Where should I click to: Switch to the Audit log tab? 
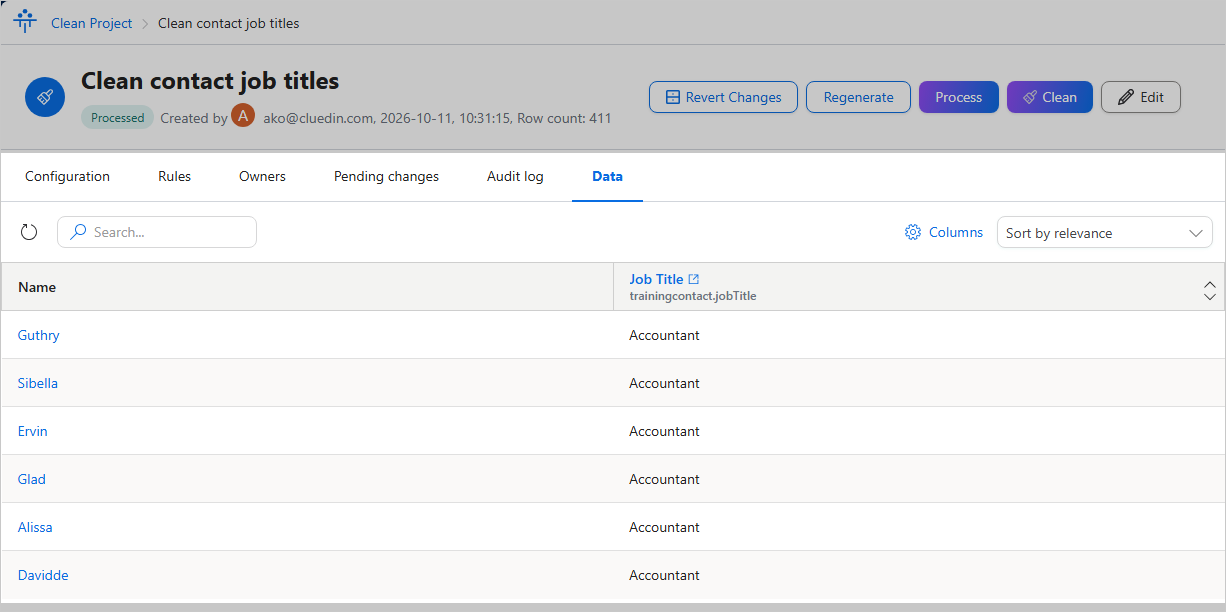tap(515, 176)
